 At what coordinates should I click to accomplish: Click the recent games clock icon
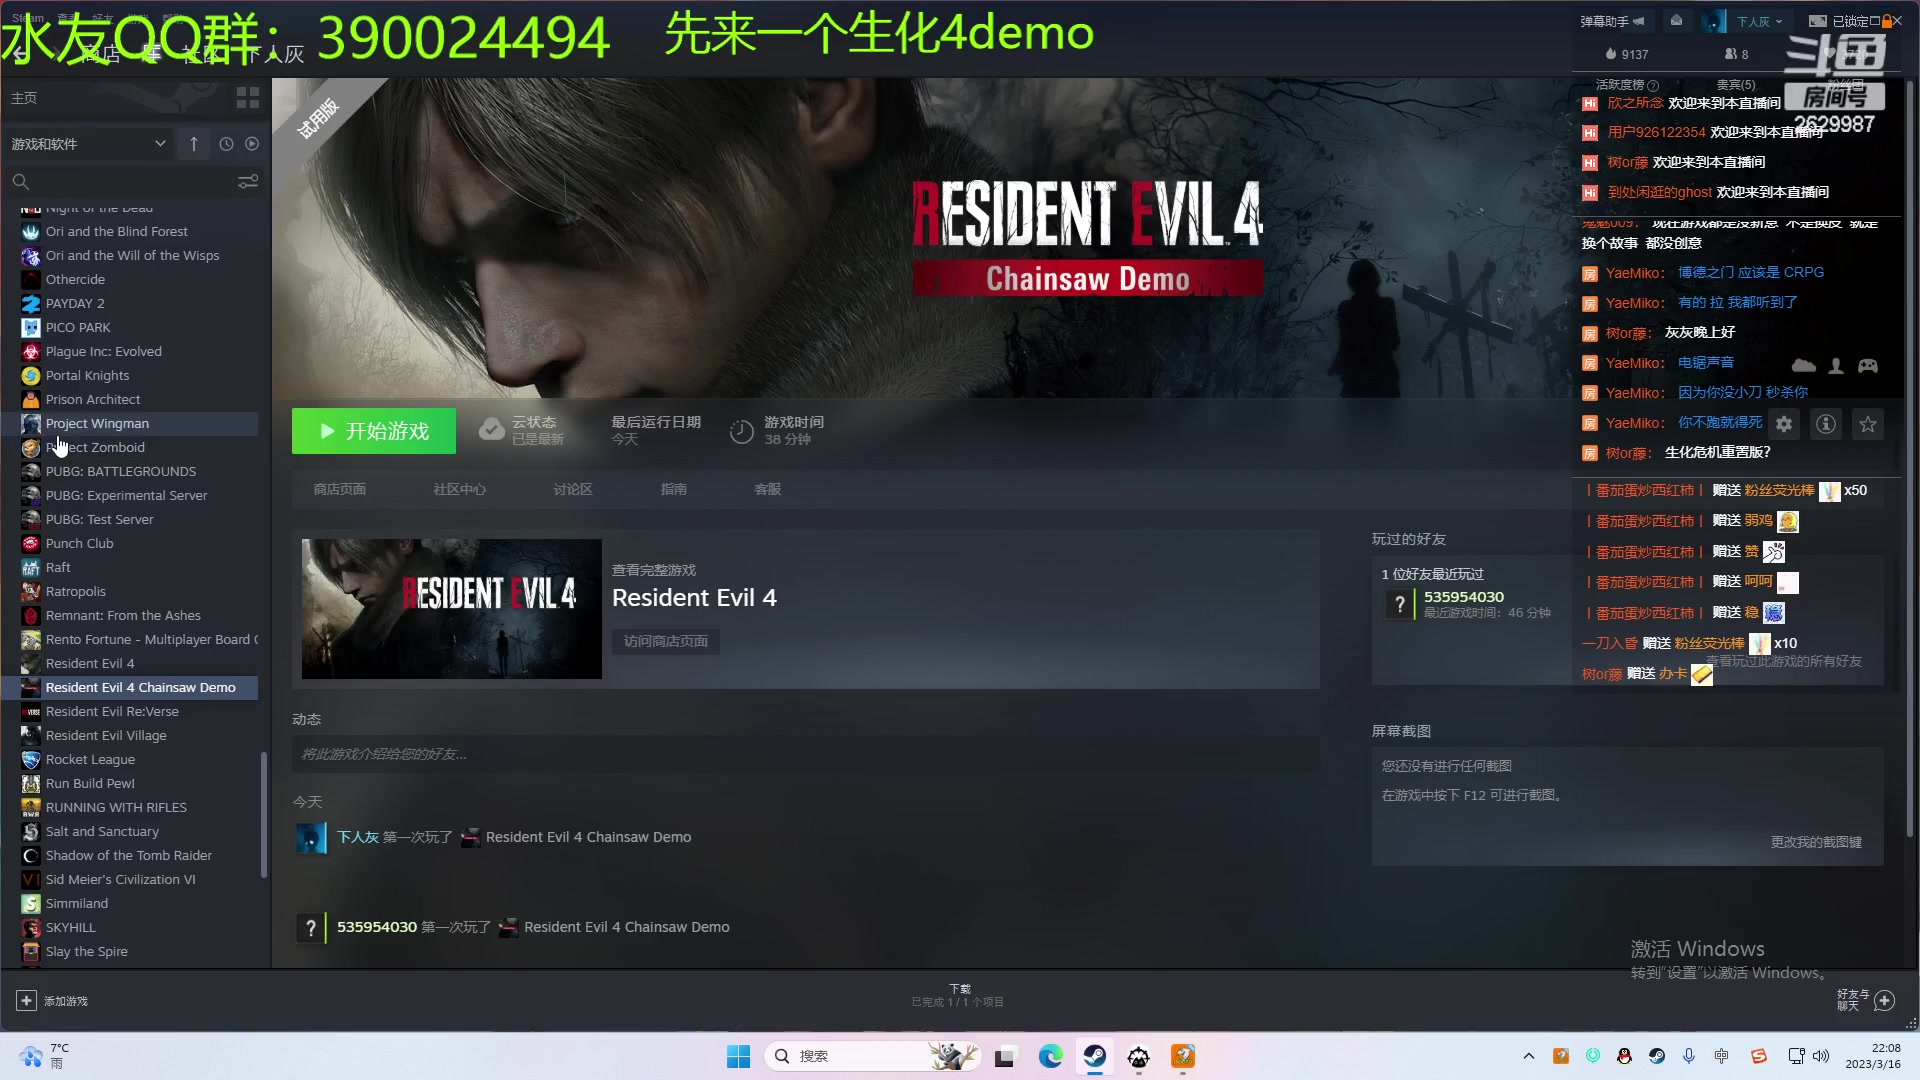226,143
